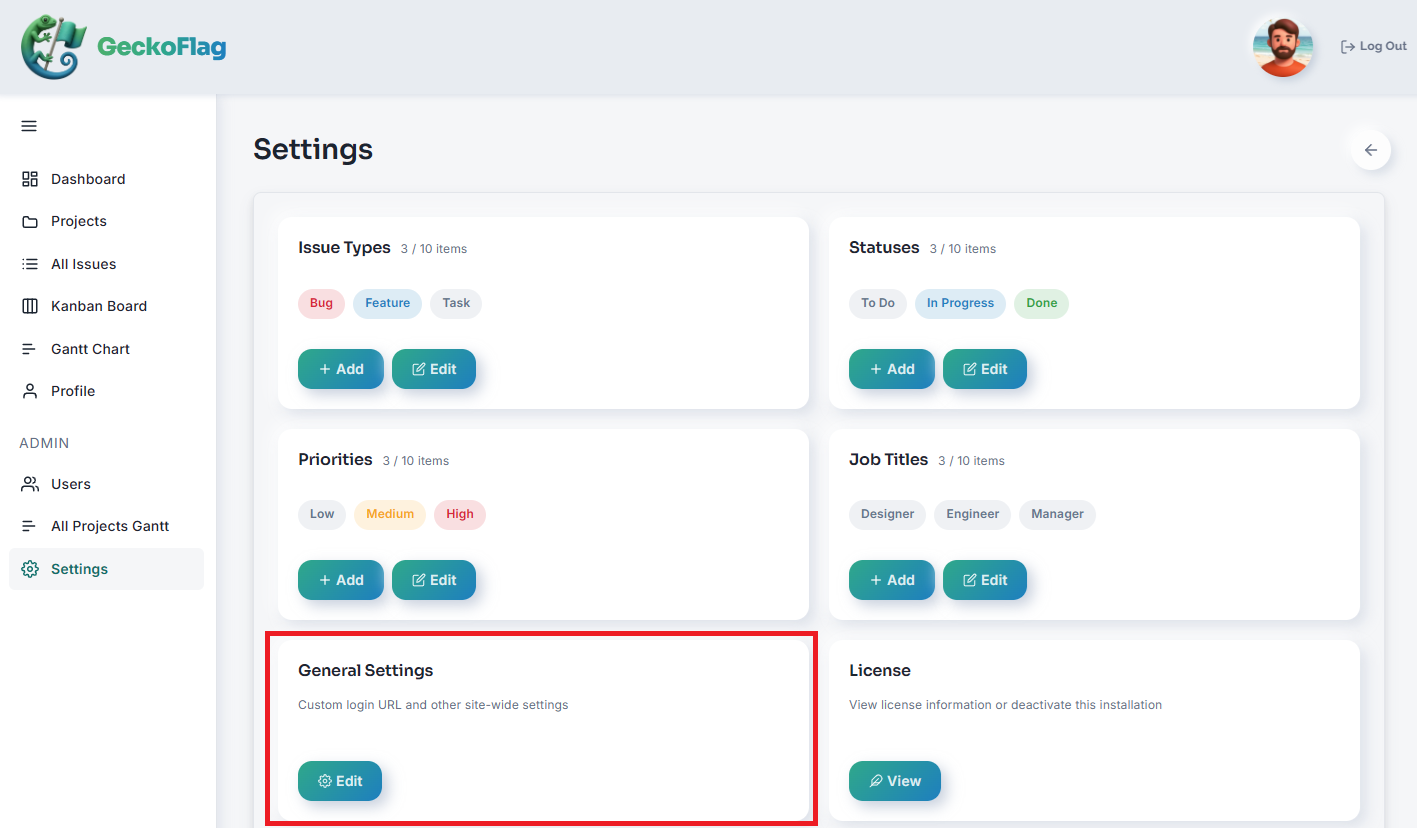1417x828 pixels.
Task: Open the user avatar picture
Action: click(x=1282, y=46)
